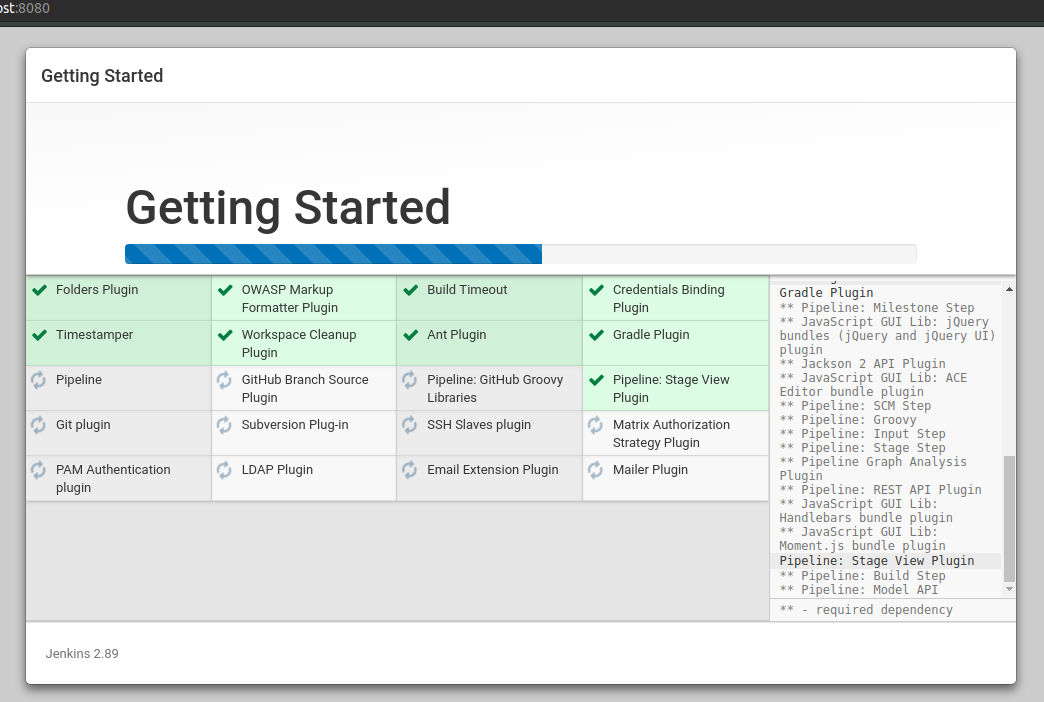Click the checkmark icon for OWASP Markup Formatter Plugin
Screen dimensions: 1044x702
(x=226, y=290)
